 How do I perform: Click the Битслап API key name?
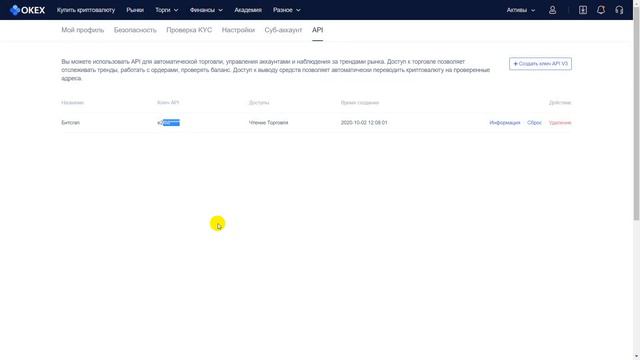click(71, 122)
